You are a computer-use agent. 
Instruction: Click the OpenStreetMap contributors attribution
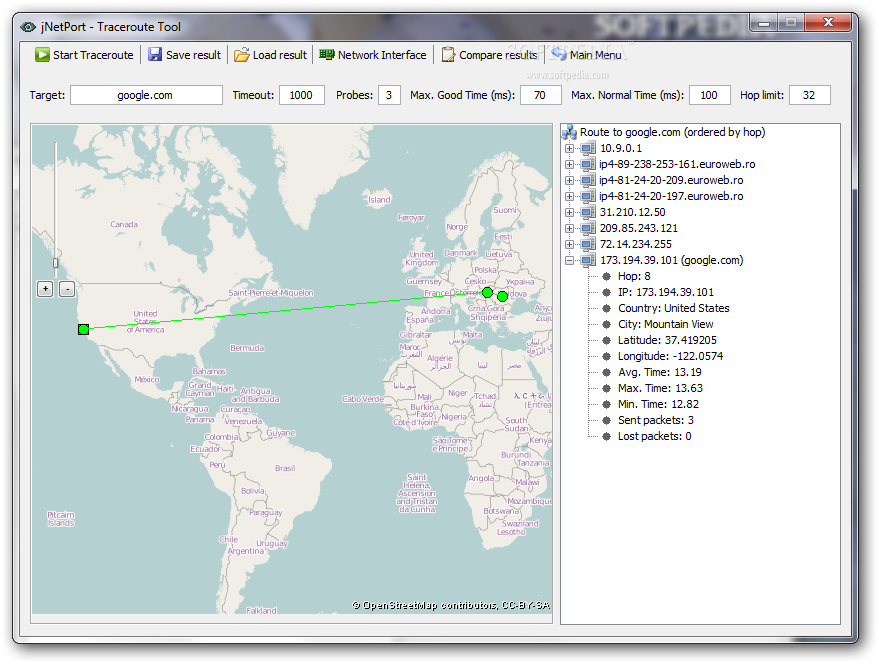pos(451,605)
